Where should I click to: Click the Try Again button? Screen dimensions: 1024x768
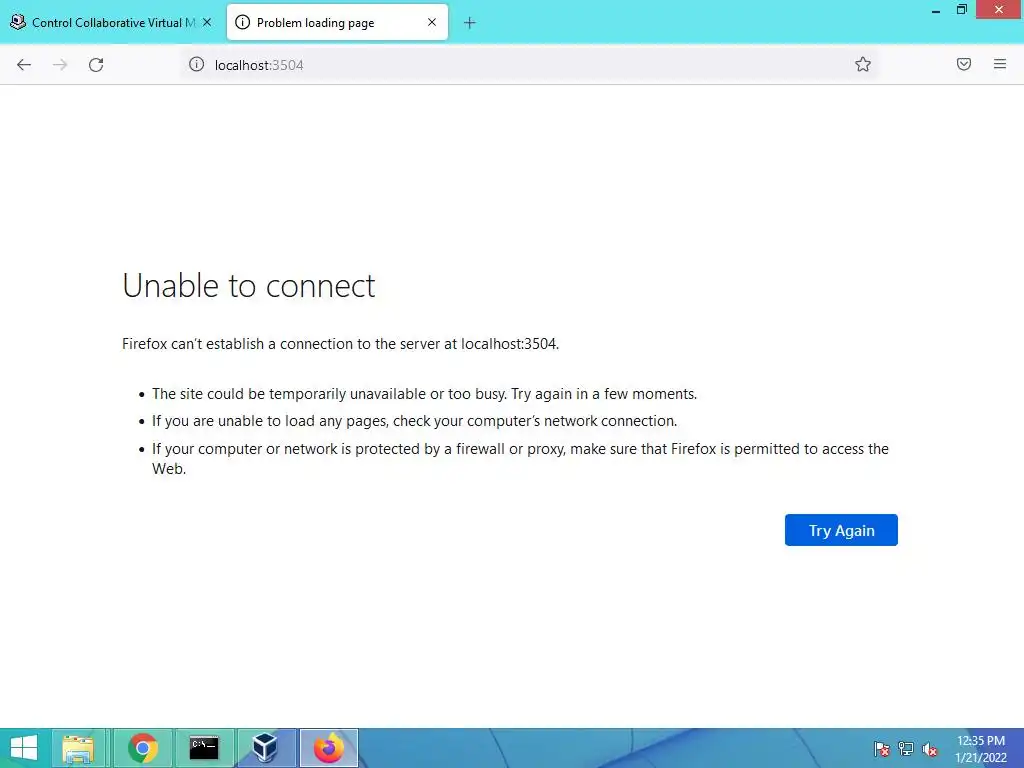click(841, 530)
